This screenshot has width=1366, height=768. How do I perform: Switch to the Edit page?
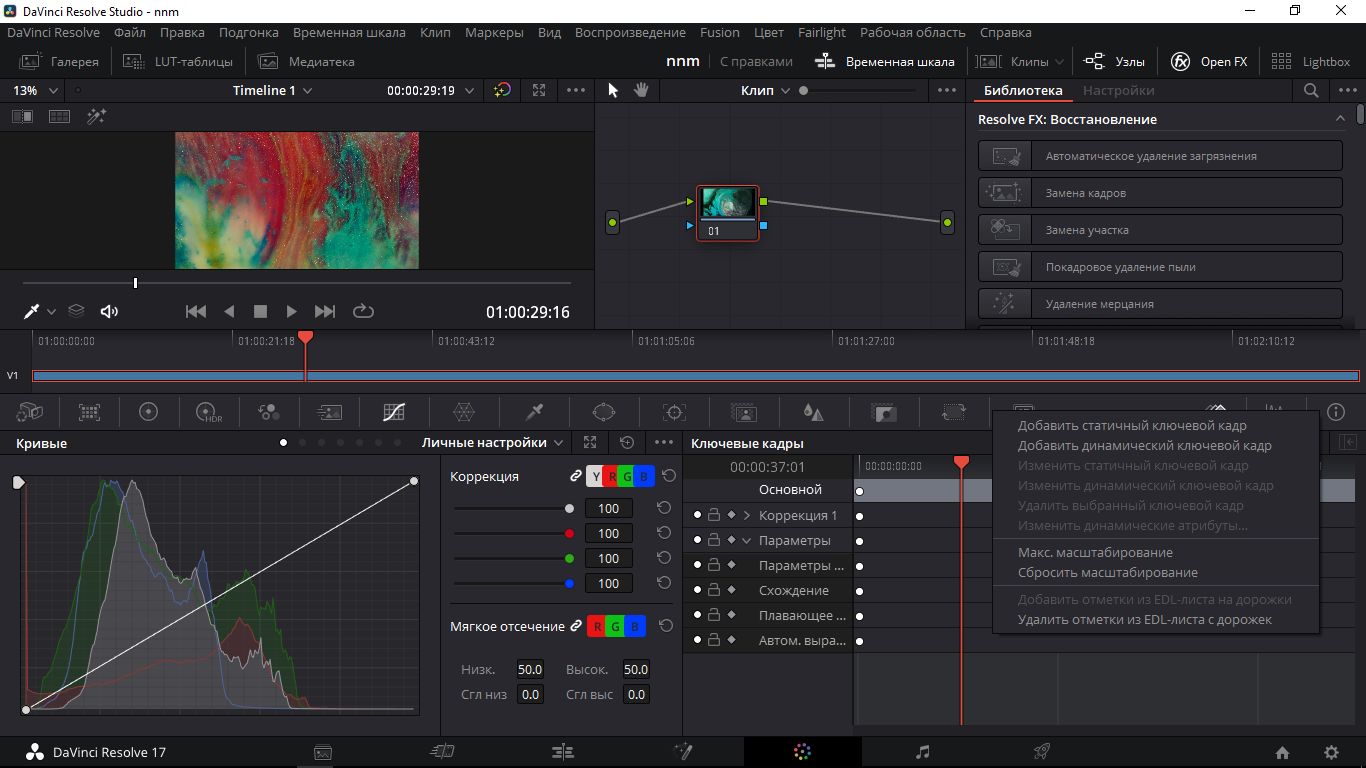coord(563,752)
